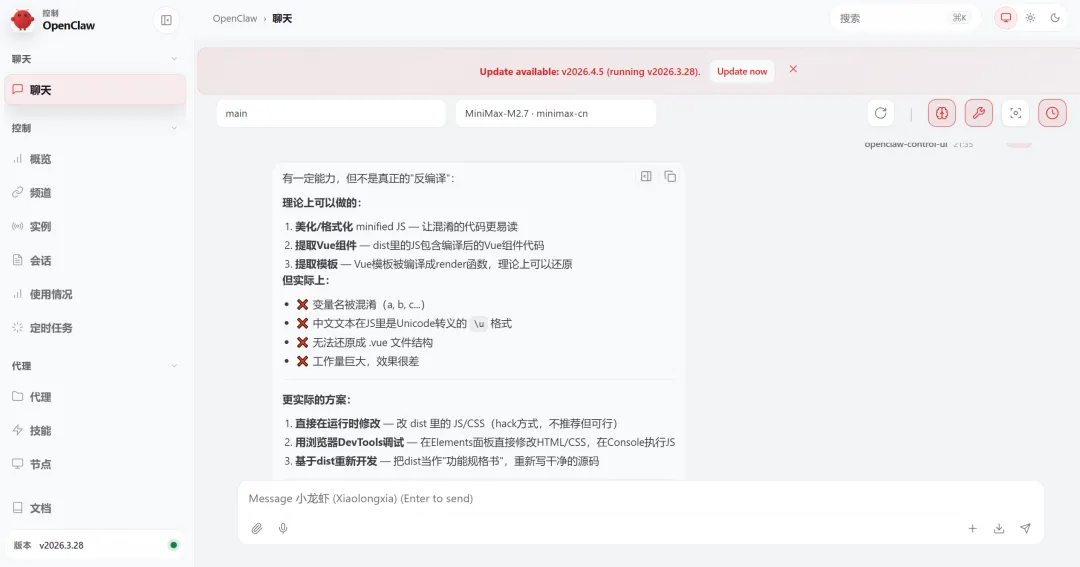The height and width of the screenshot is (567, 1080).
Task: Click the 但实际上 heading text
Action: pyautogui.click(x=306, y=280)
